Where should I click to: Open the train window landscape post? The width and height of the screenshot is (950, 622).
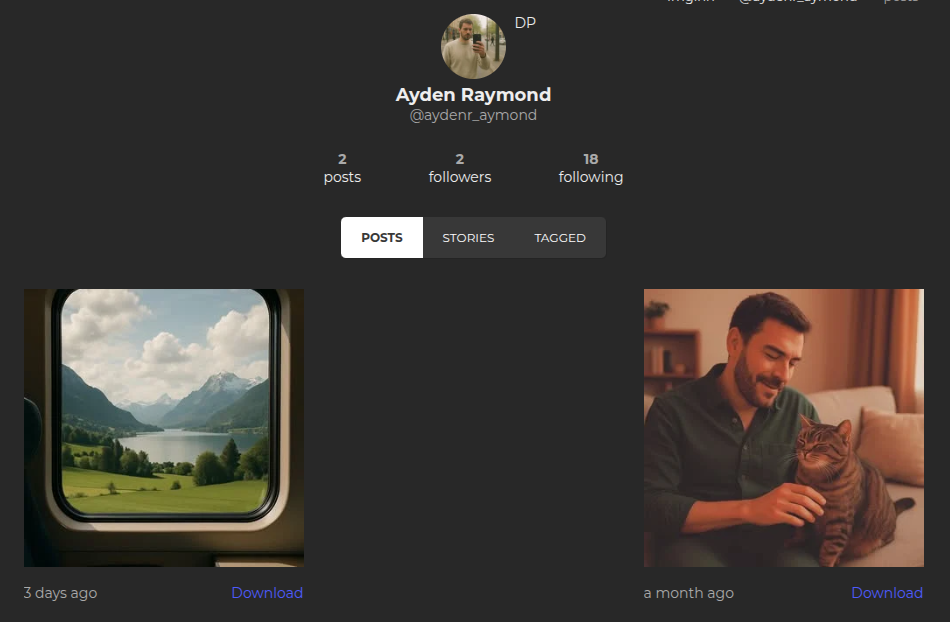tap(164, 428)
